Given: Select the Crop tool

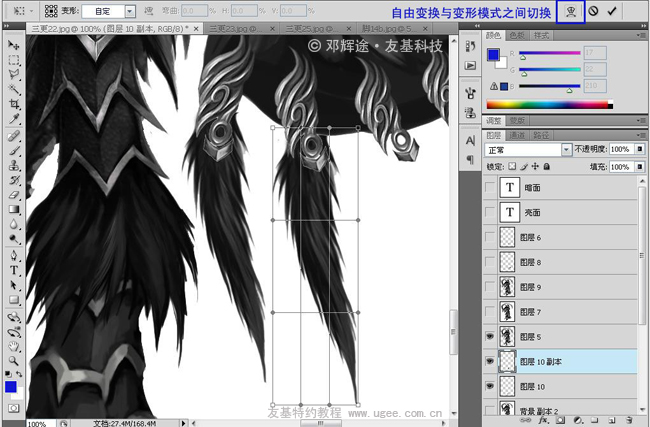Looking at the screenshot, I should [x=15, y=104].
